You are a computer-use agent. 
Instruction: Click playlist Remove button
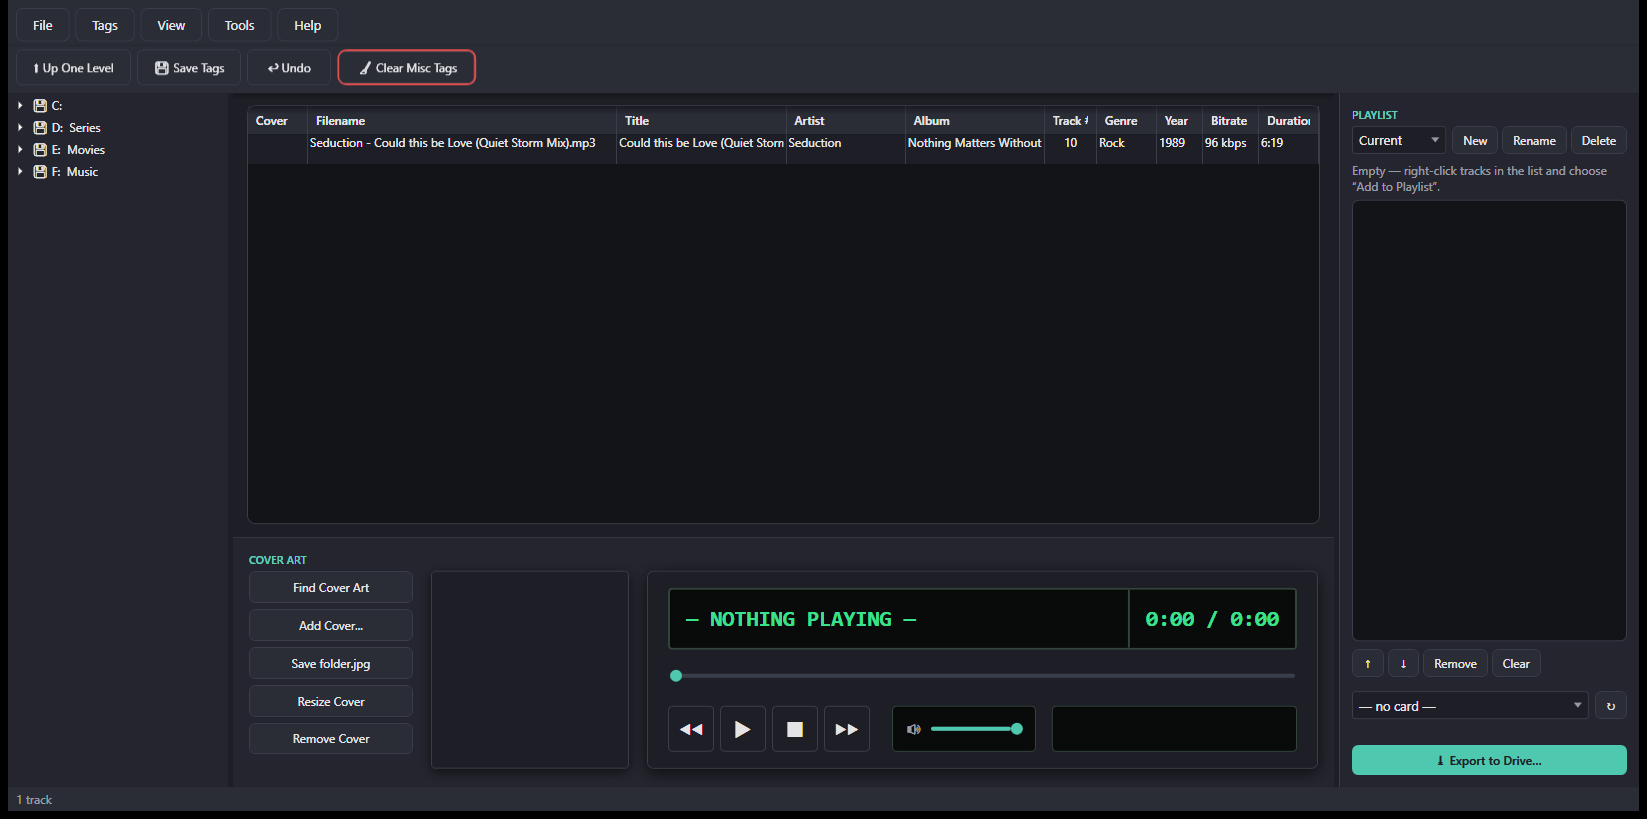point(1455,664)
